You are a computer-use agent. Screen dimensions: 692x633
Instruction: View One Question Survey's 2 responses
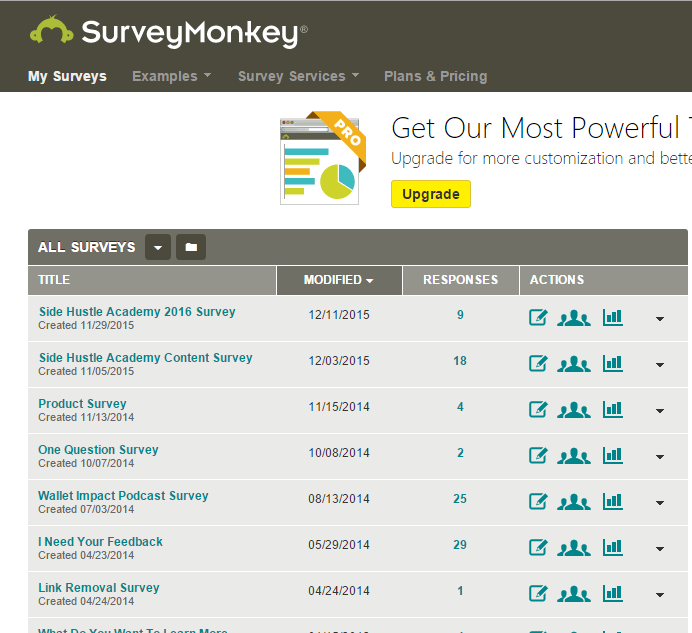(x=460, y=453)
